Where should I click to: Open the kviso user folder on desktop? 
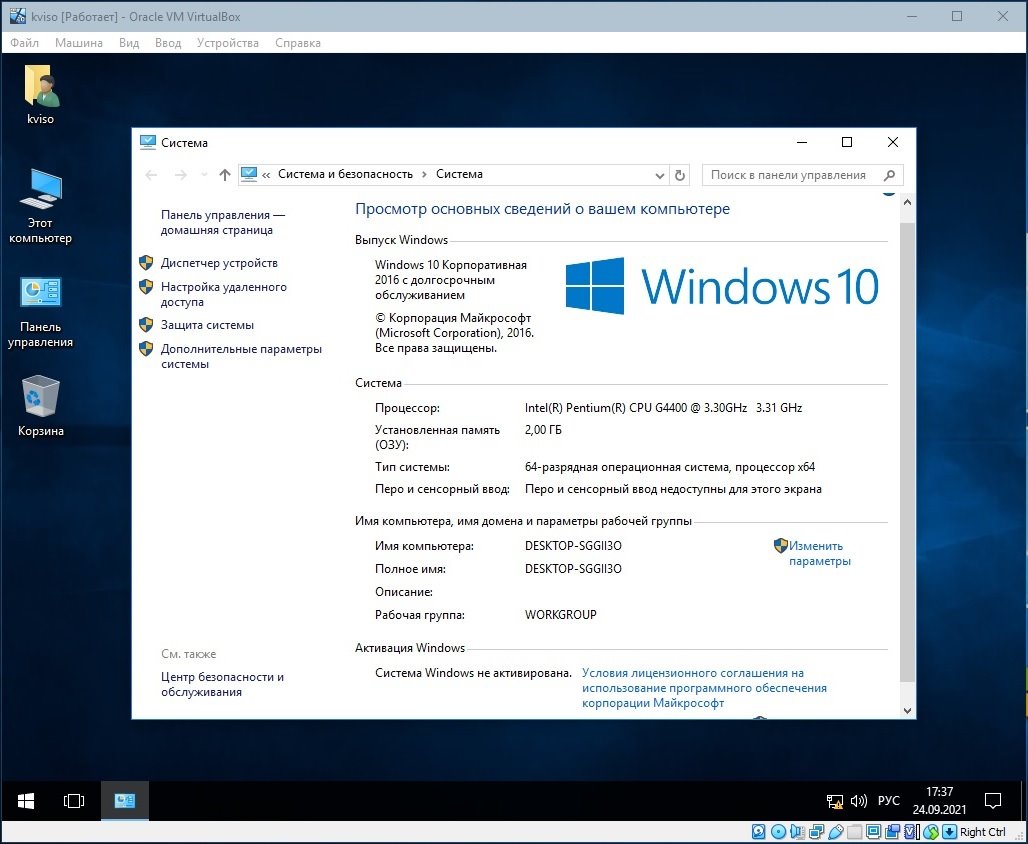41,94
